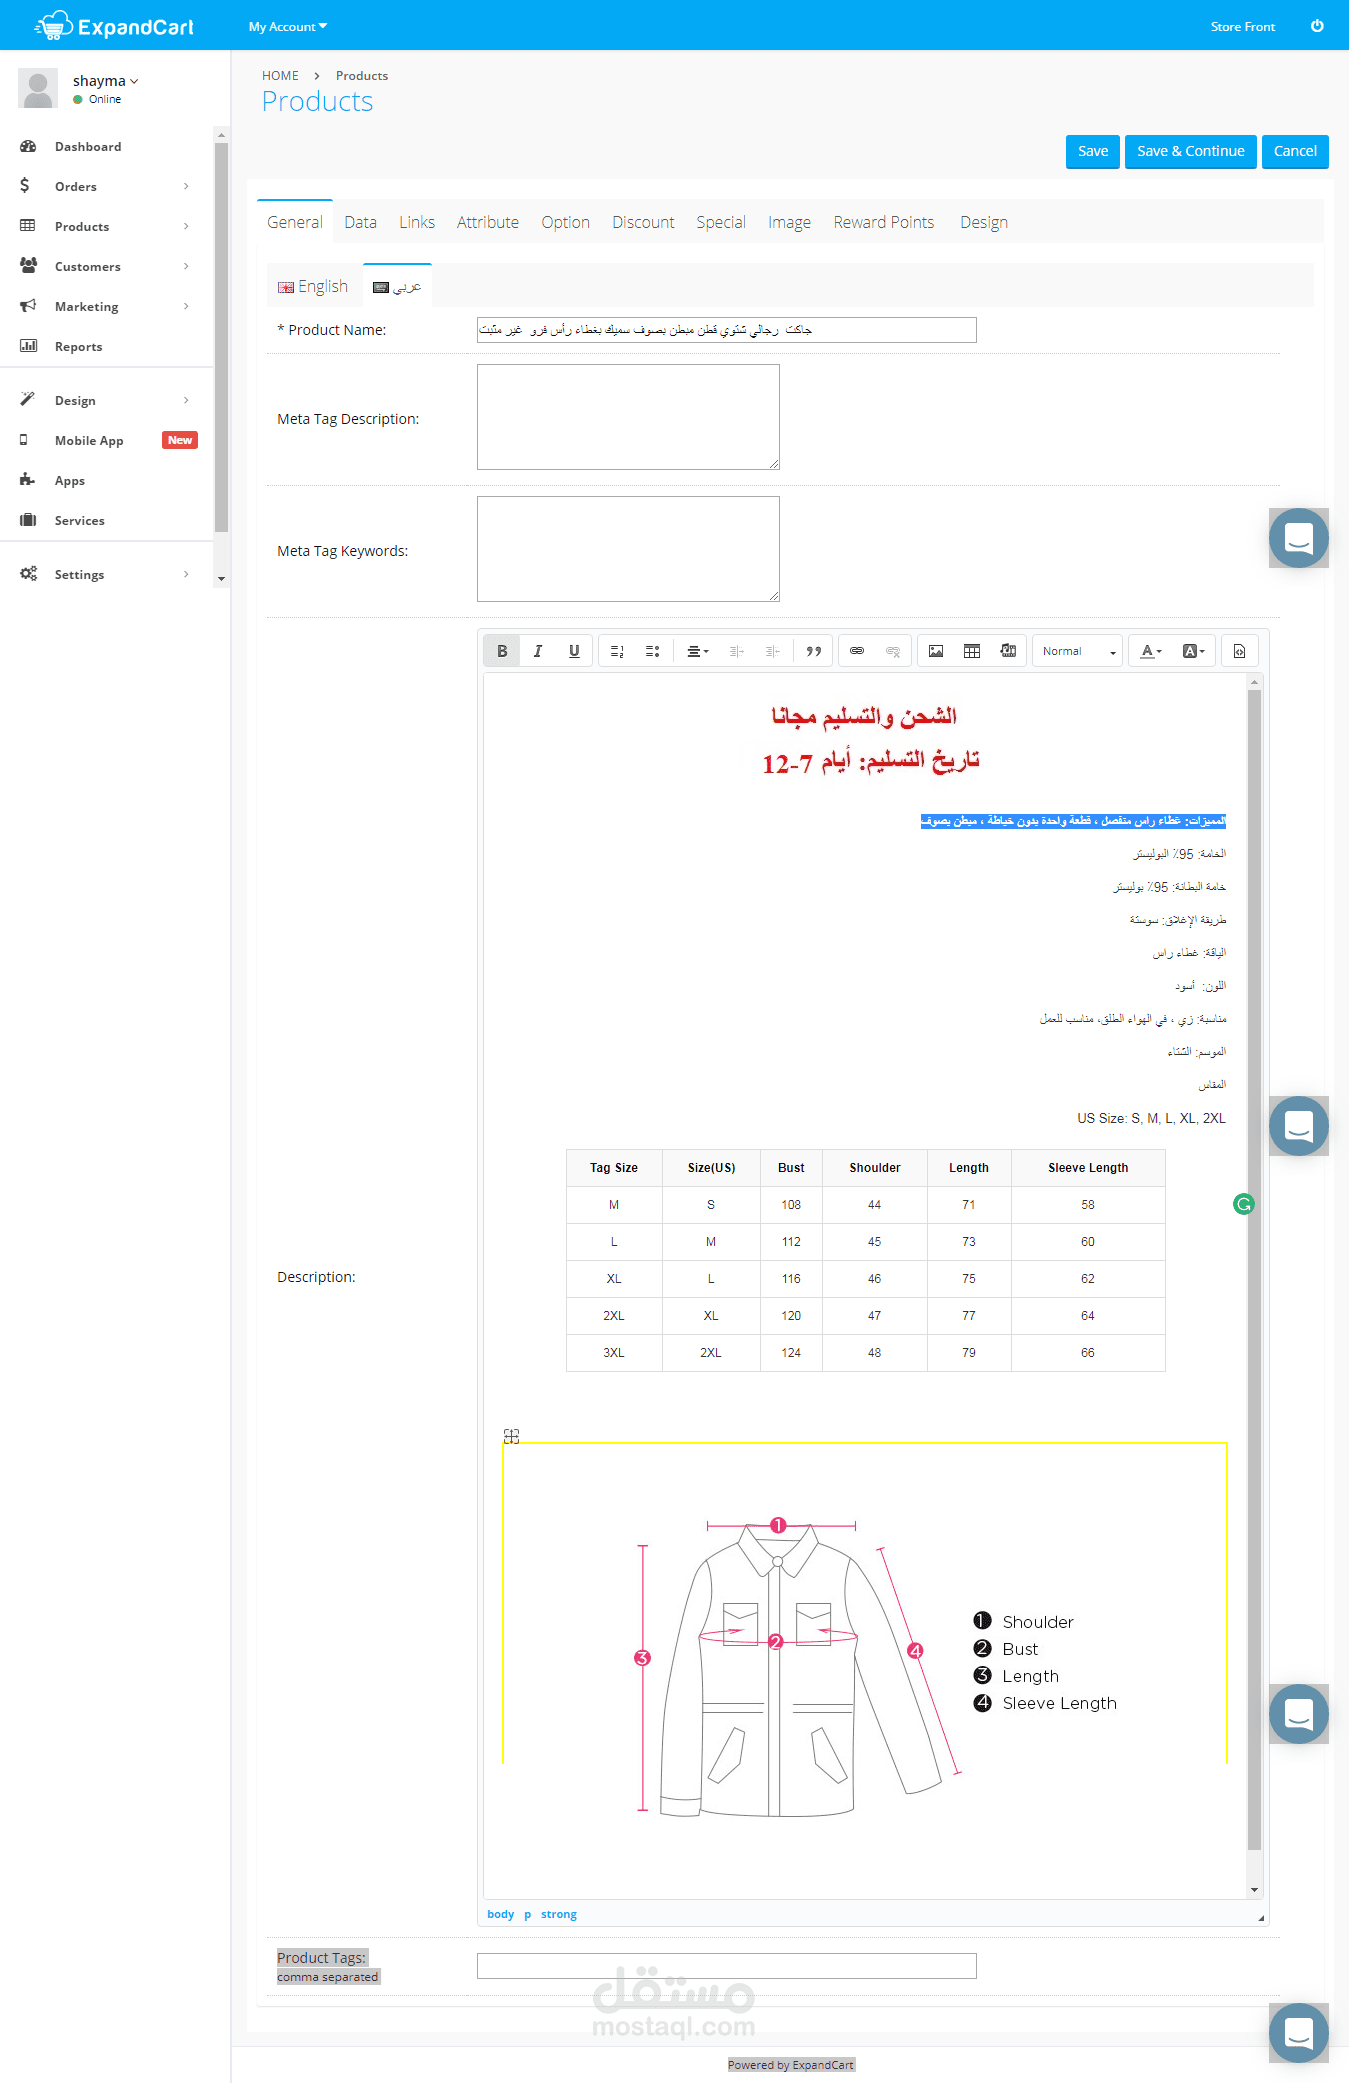Open the Attribute tab
1349x2083 pixels.
(488, 222)
